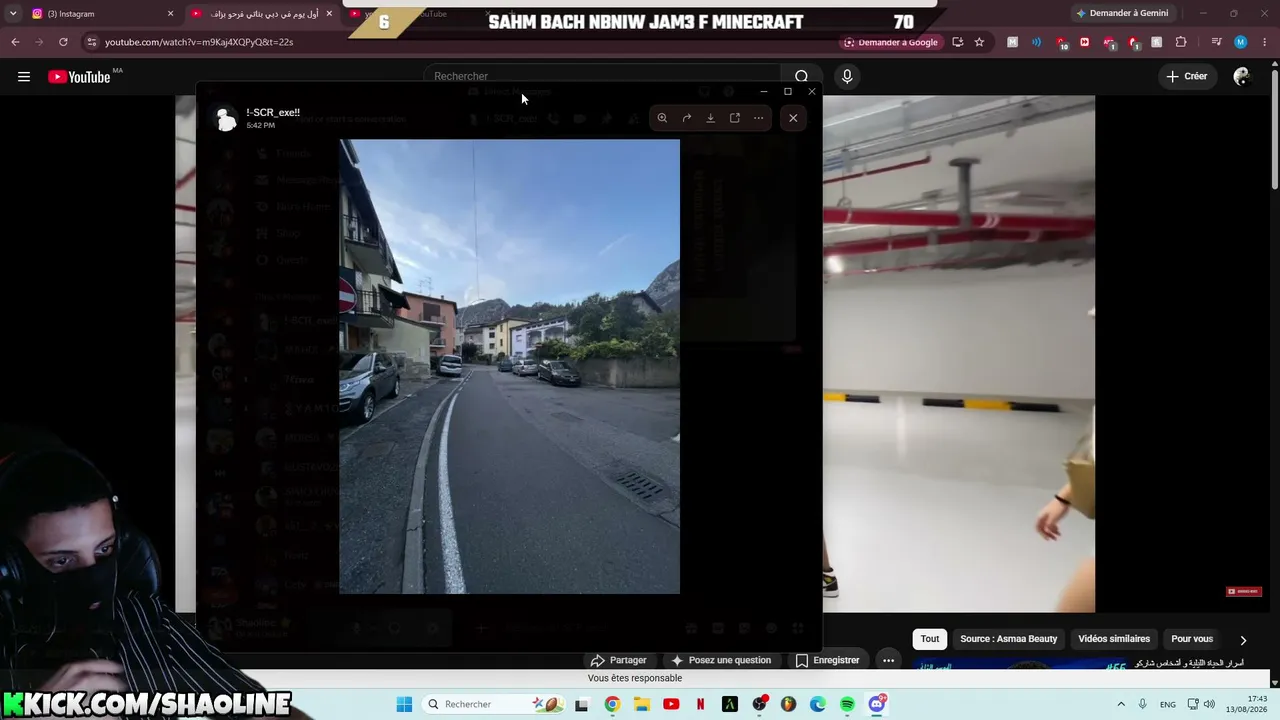Viewport: 1280px width, 720px height.
Task: Switch the ENG input language
Action: tap(1168, 704)
